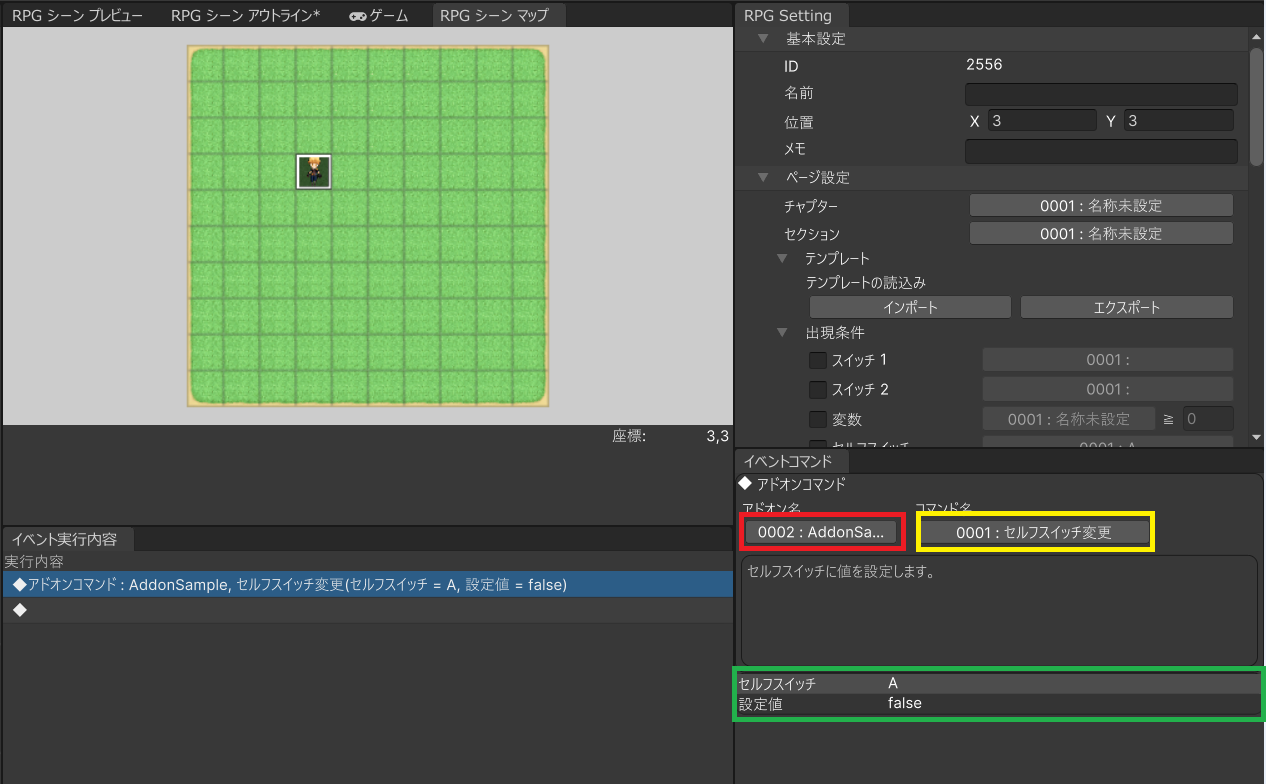Click the empty diamond command row
This screenshot has height=784, width=1266.
point(367,610)
